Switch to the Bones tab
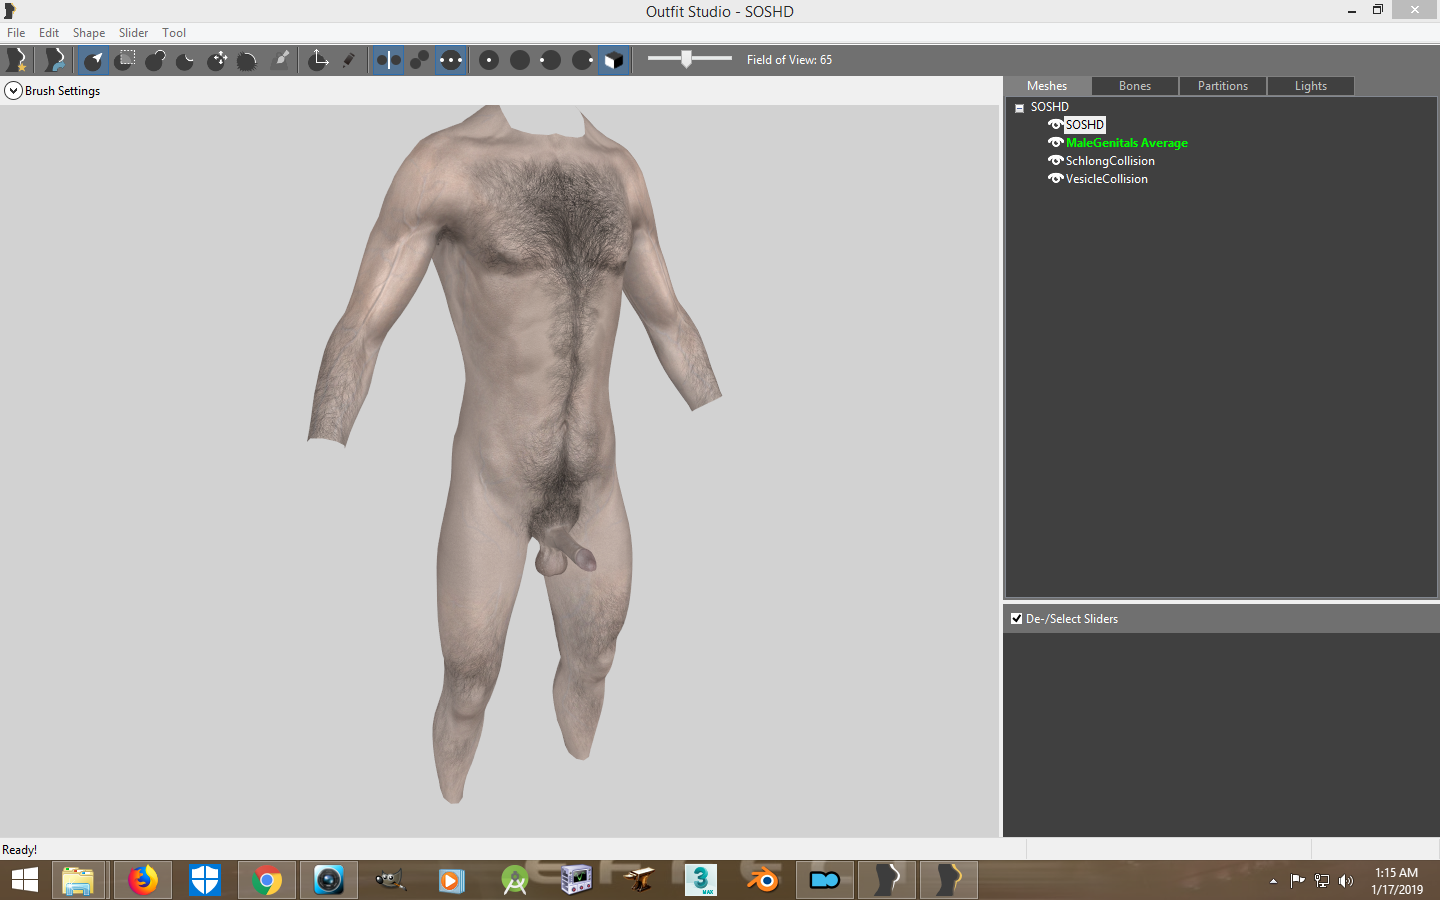1440x900 pixels. (1135, 86)
